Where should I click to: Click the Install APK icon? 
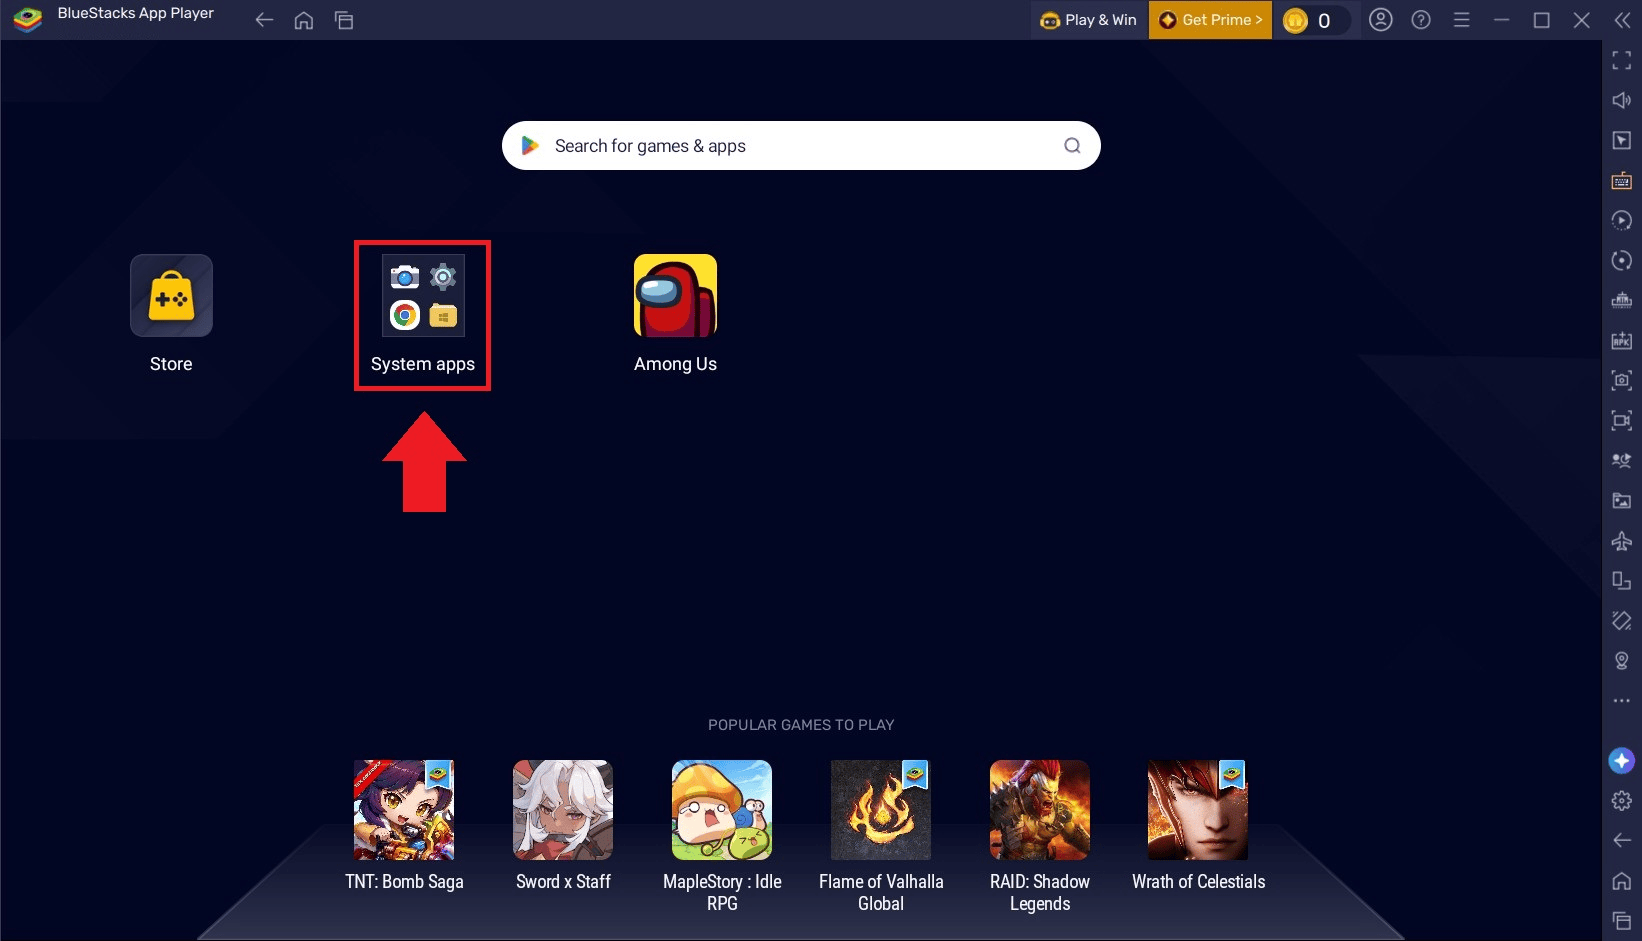(x=1622, y=341)
